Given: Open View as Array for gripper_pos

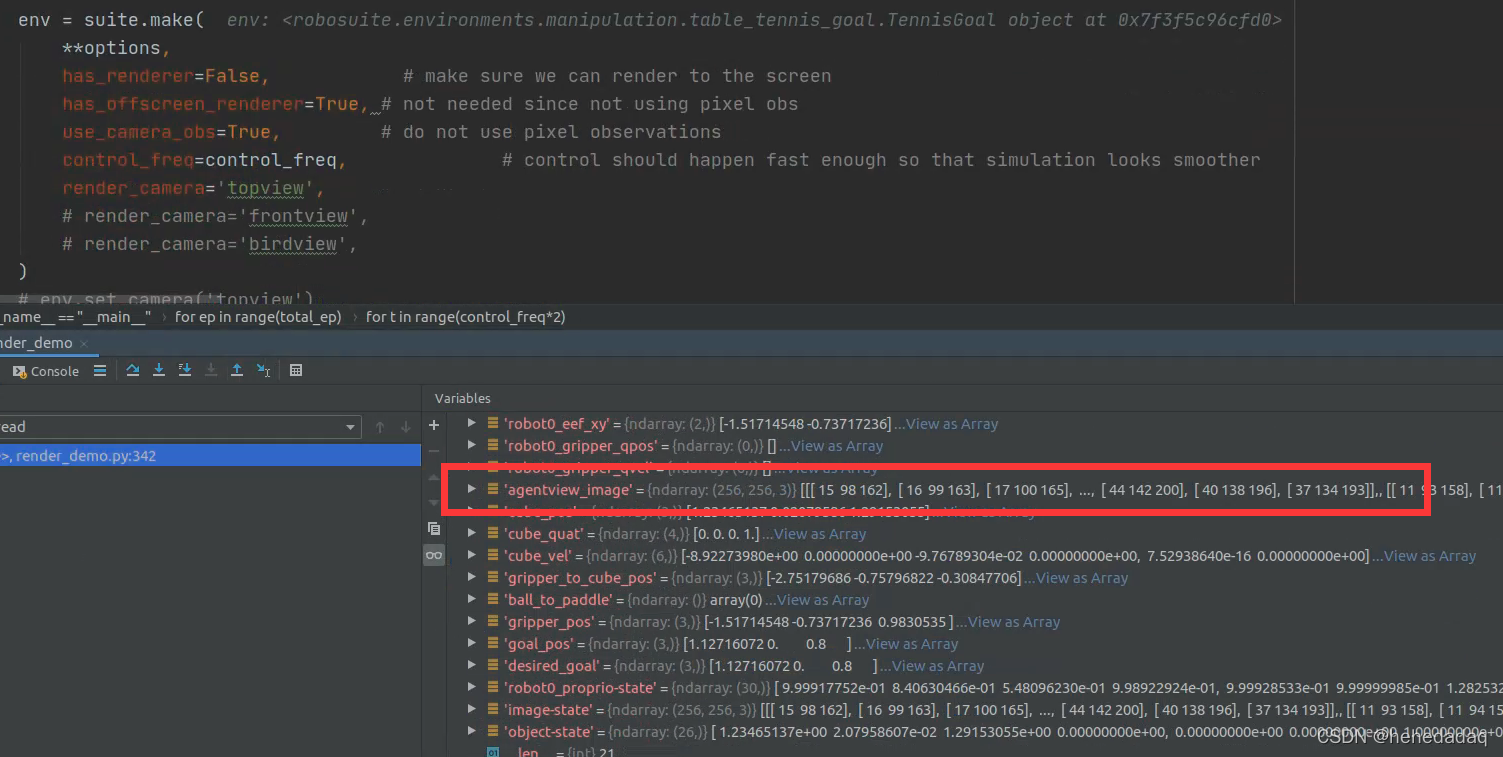Looking at the screenshot, I should click(x=1014, y=622).
